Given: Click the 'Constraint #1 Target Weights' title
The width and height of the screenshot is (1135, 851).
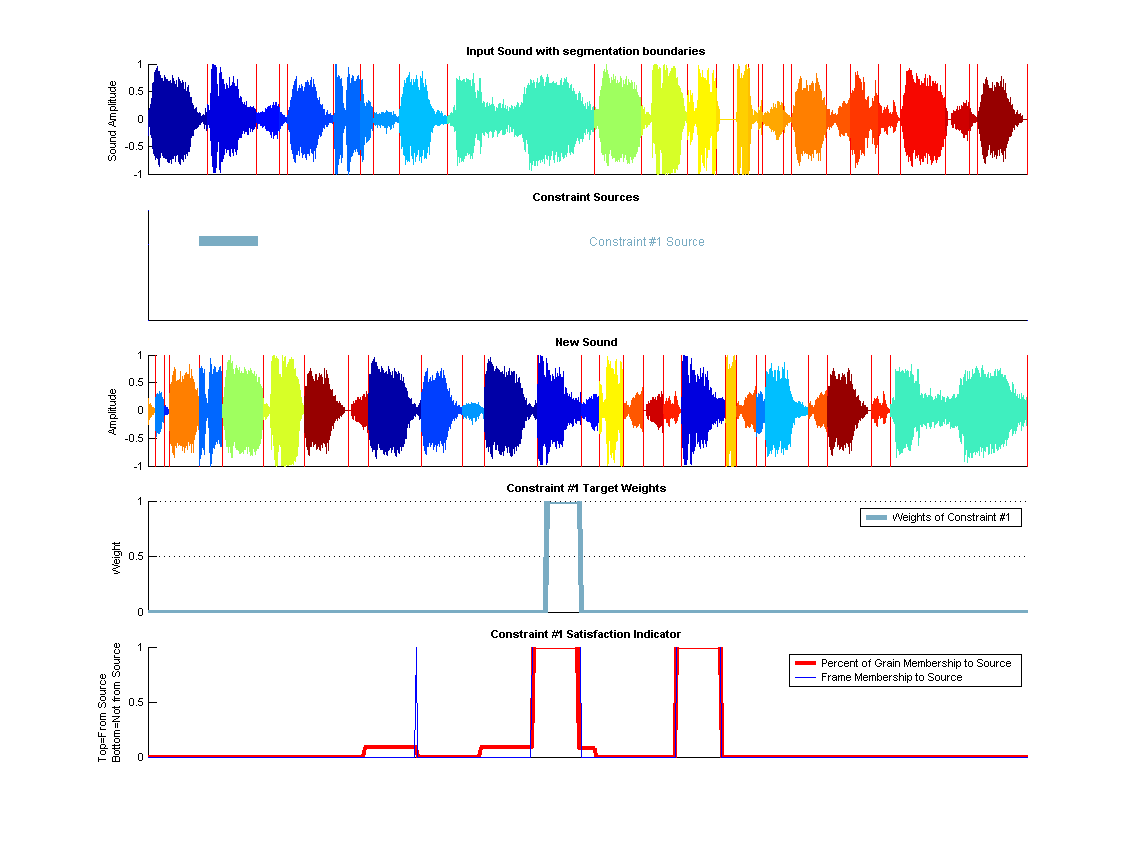Looking at the screenshot, I should pos(586,488).
